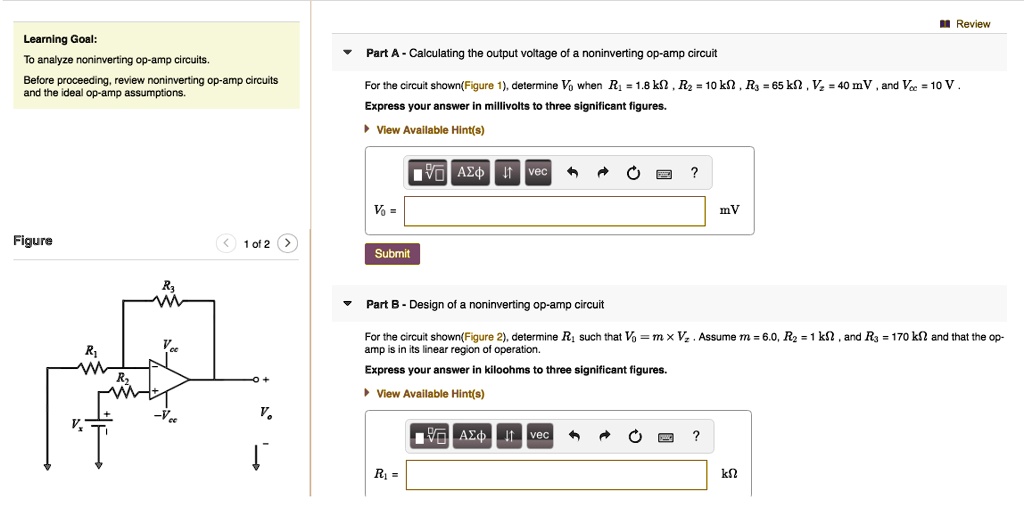Click Part B redo arrow
Screen dimensions: 1024x508
(x=604, y=436)
